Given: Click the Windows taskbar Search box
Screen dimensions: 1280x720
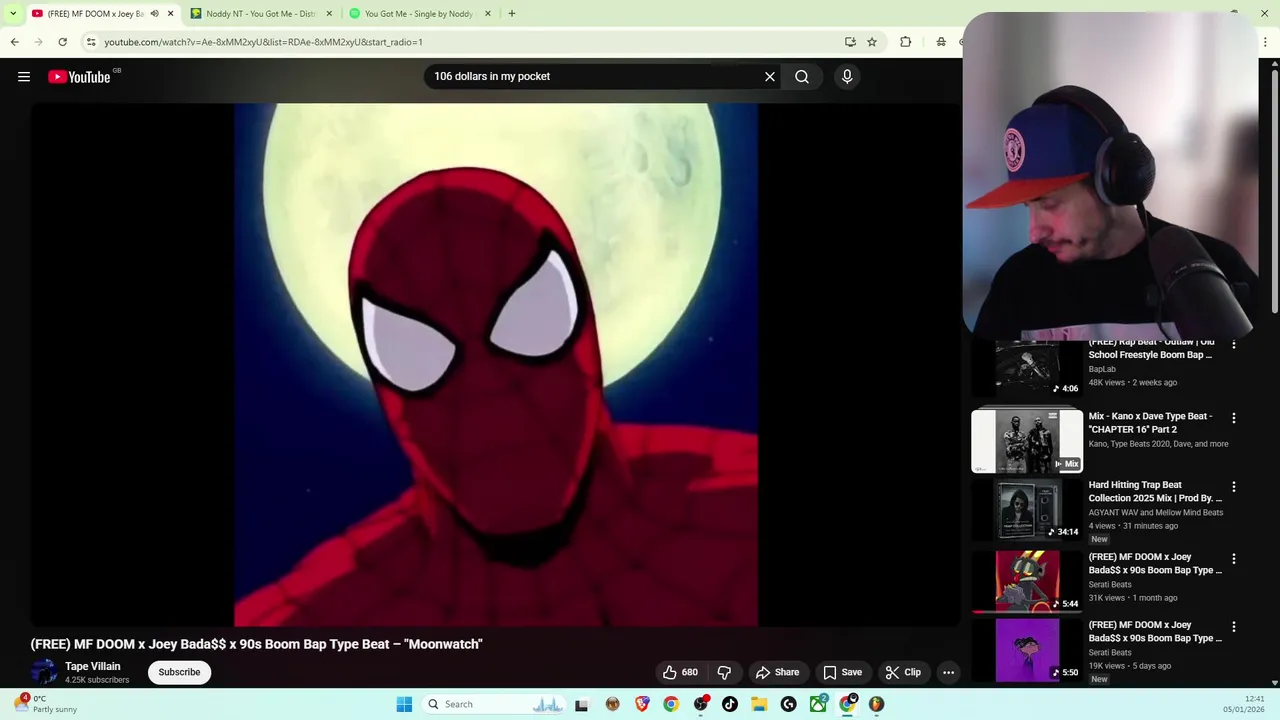Looking at the screenshot, I should pyautogui.click(x=492, y=704).
